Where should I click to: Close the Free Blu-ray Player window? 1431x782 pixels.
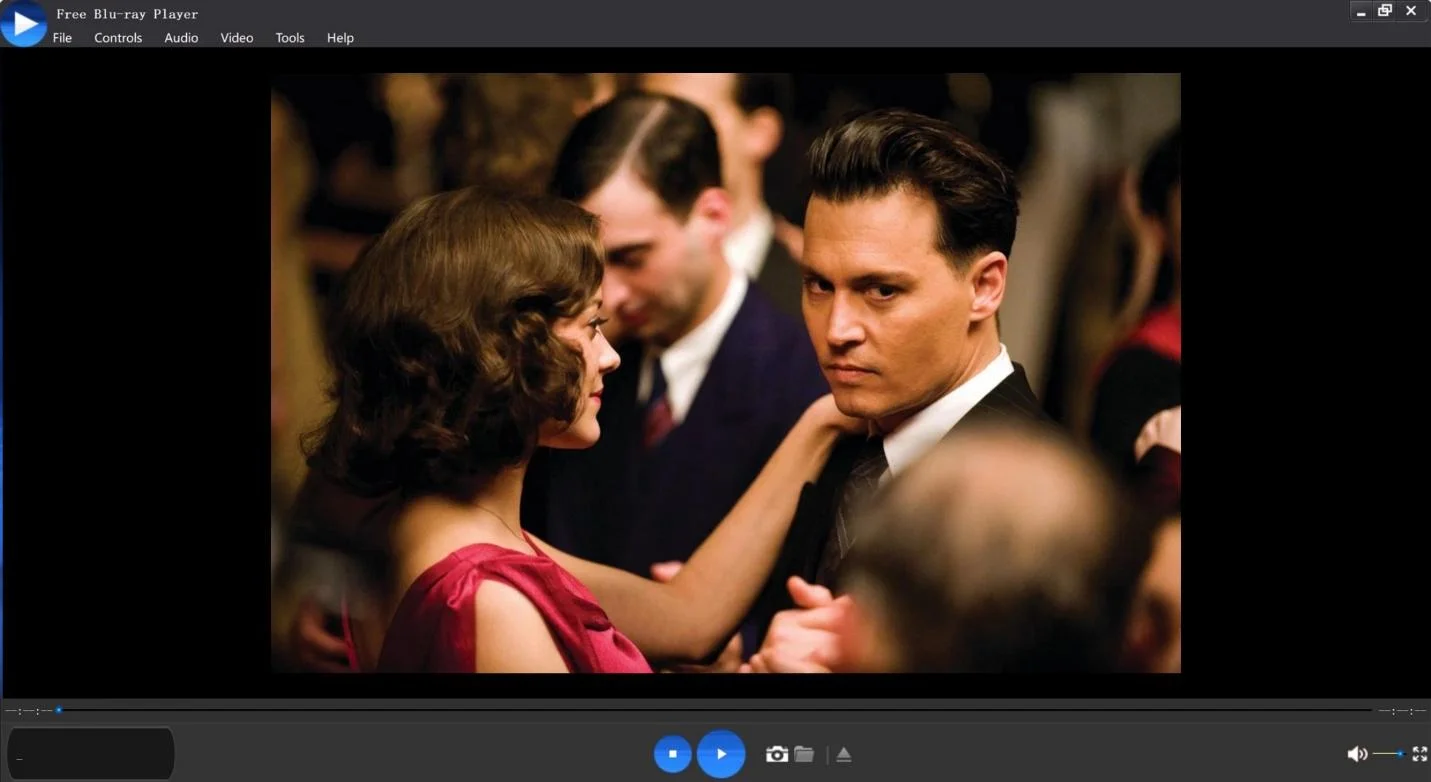pos(1411,11)
